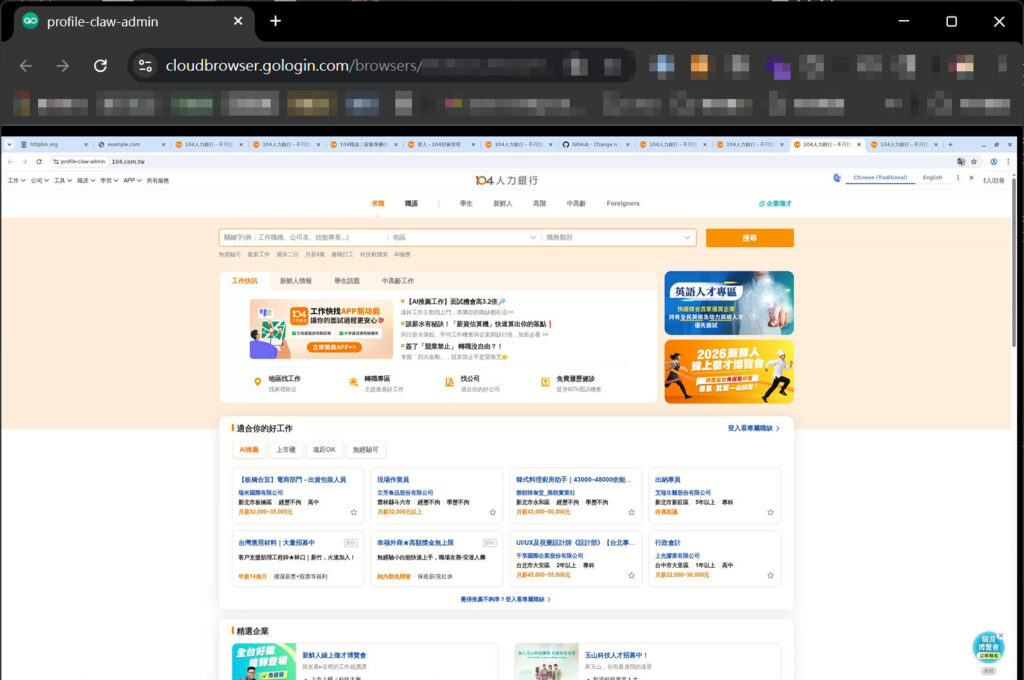
Task: Close the translate bar
Action: (971, 178)
